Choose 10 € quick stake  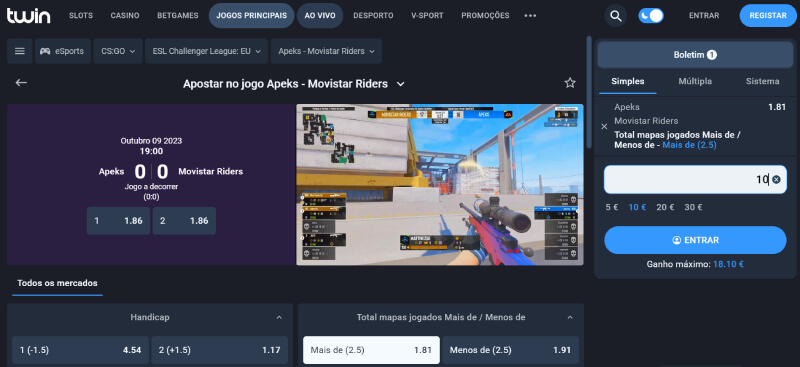[637, 207]
